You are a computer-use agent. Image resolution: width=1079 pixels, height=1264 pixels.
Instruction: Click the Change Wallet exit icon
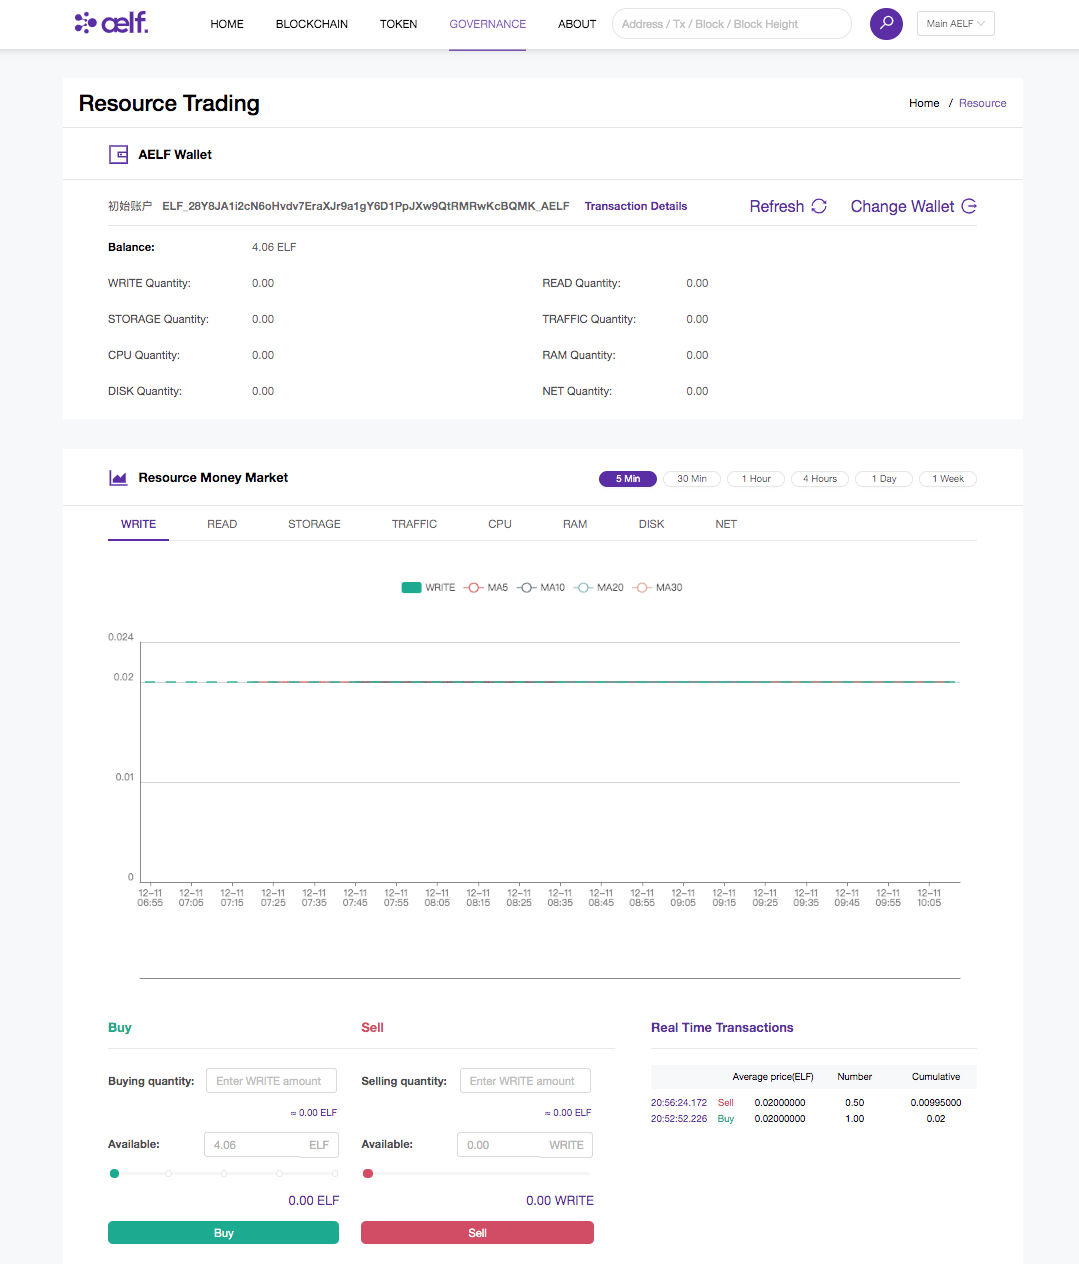[x=969, y=206]
